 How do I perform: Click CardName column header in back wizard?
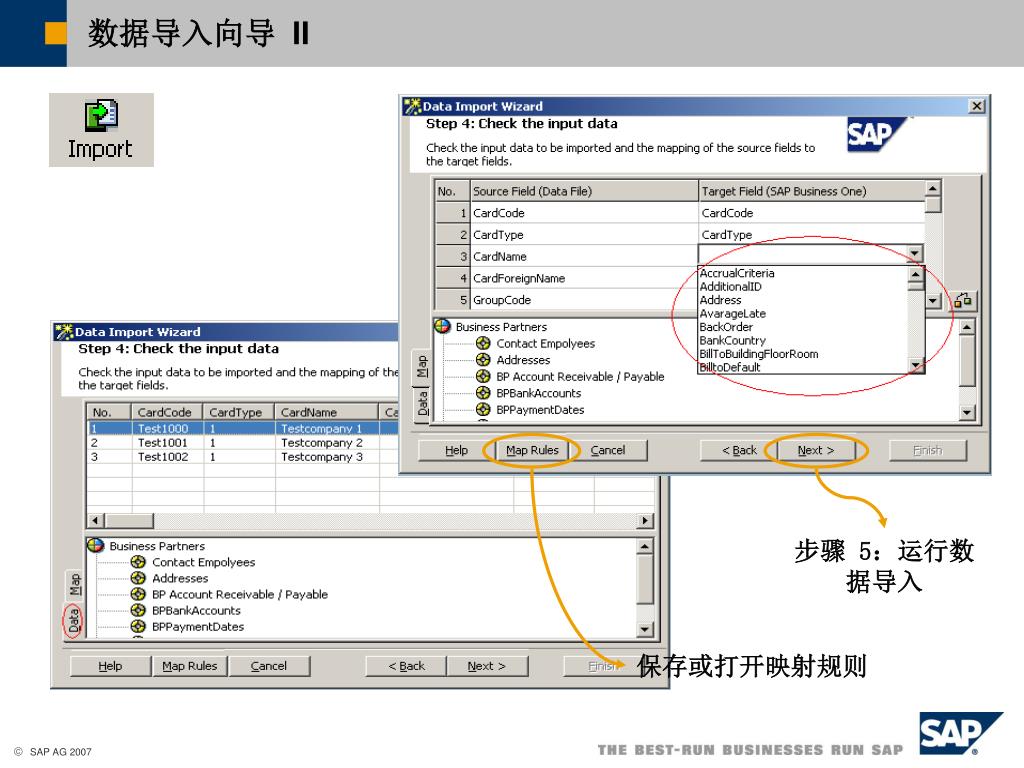click(x=327, y=412)
